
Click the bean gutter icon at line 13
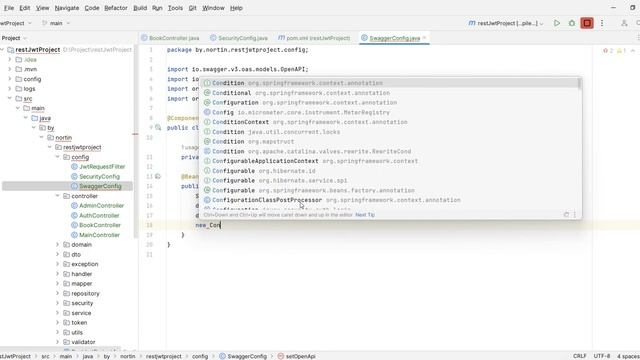tap(158, 176)
